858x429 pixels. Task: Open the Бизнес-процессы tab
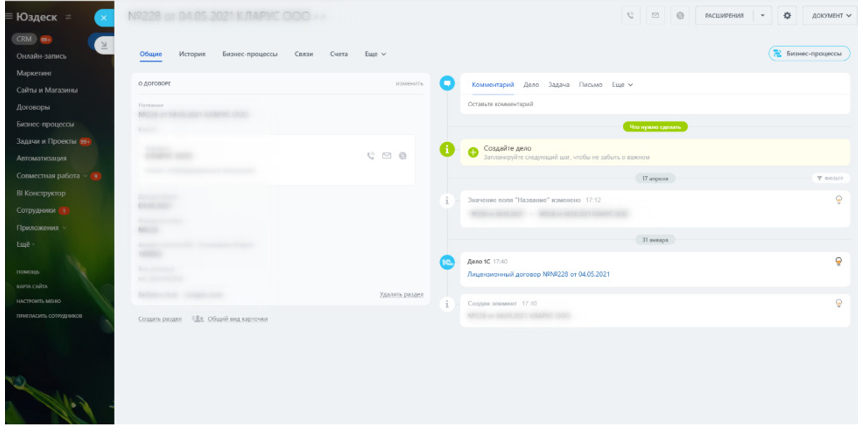click(250, 54)
